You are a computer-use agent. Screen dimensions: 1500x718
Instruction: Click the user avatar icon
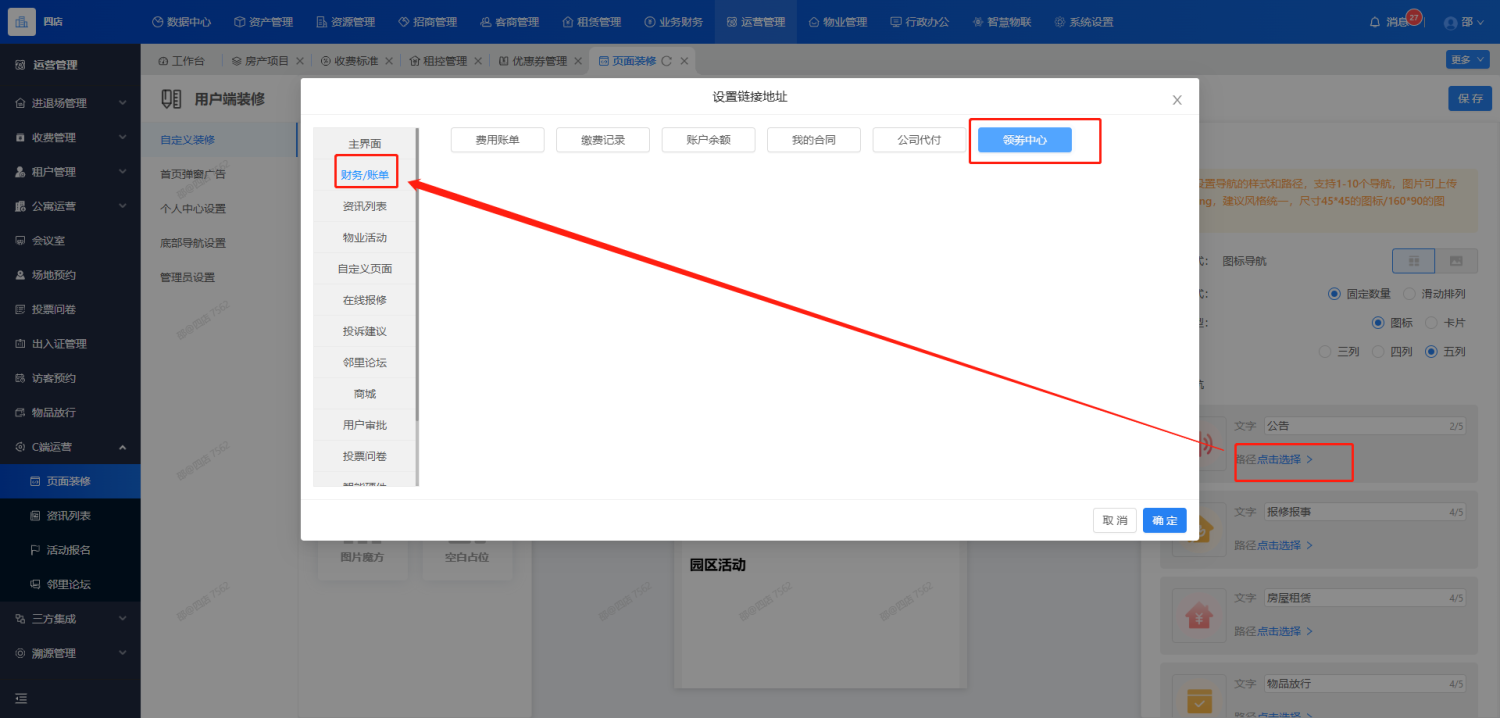point(1451,22)
